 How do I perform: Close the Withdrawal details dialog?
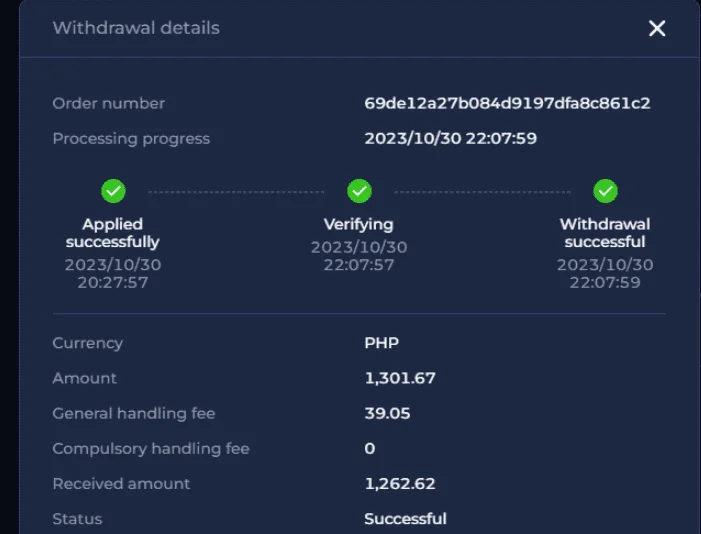point(657,29)
